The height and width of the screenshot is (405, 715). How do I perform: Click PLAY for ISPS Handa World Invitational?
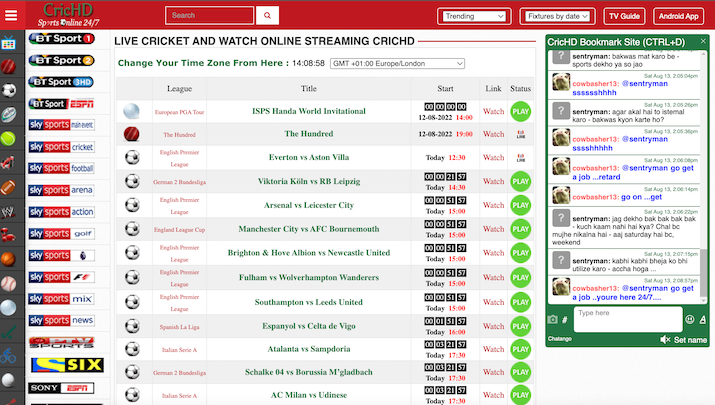pos(520,112)
